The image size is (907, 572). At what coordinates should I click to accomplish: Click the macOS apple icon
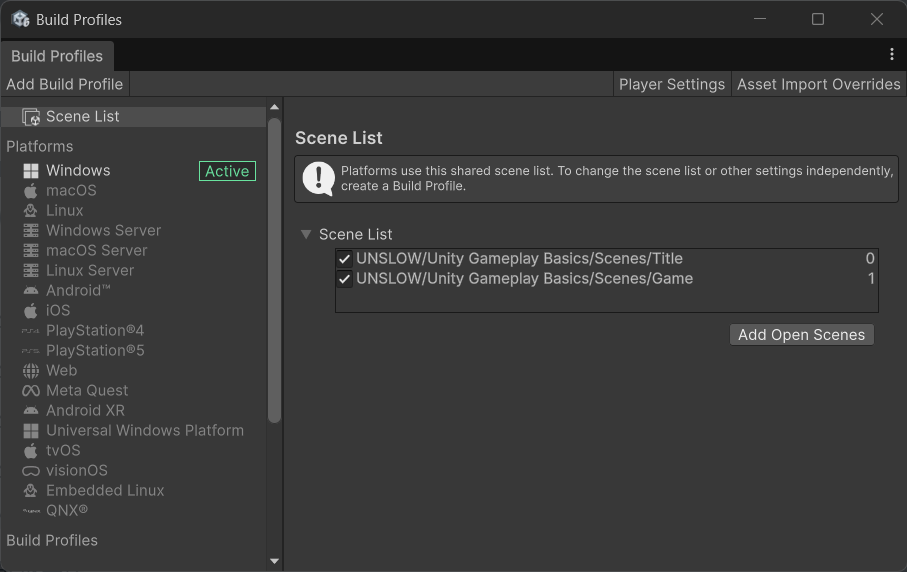31,190
